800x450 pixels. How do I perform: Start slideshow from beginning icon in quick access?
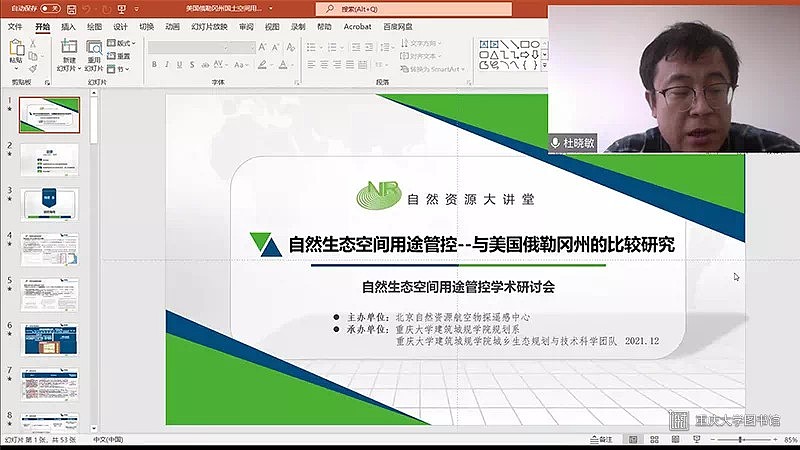tap(121, 9)
